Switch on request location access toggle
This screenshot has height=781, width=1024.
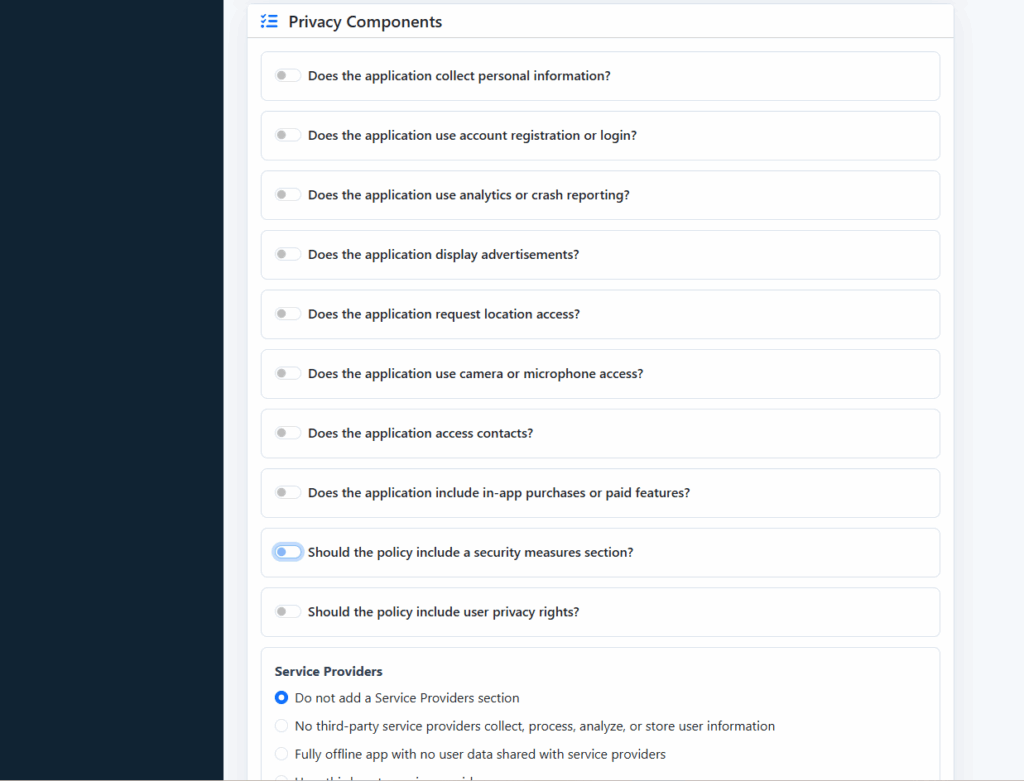tap(287, 314)
